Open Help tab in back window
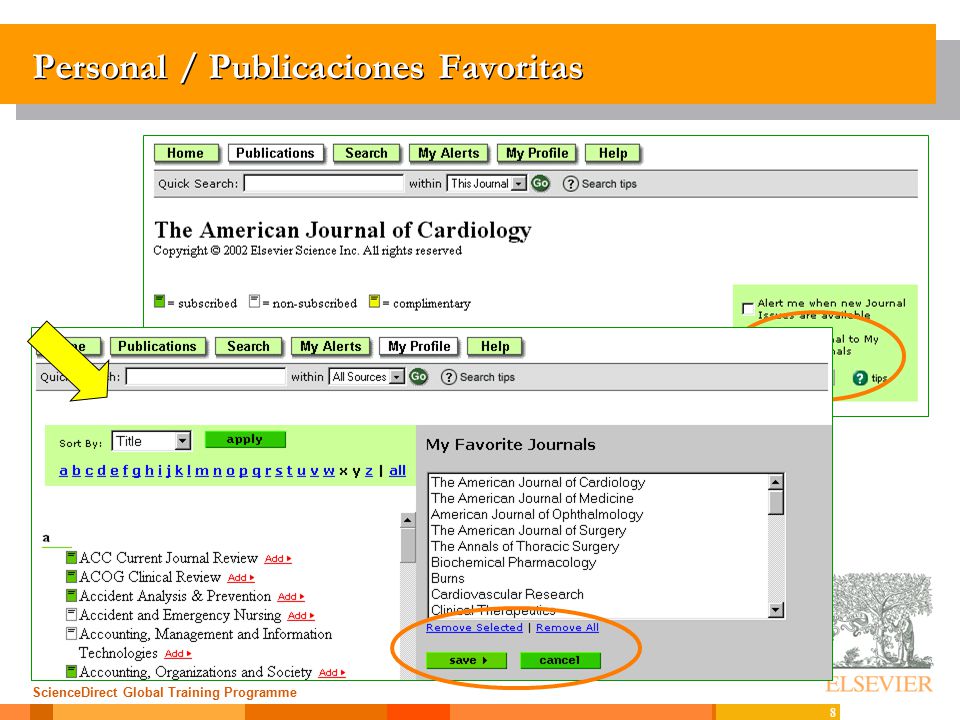The height and width of the screenshot is (720, 960). point(613,153)
